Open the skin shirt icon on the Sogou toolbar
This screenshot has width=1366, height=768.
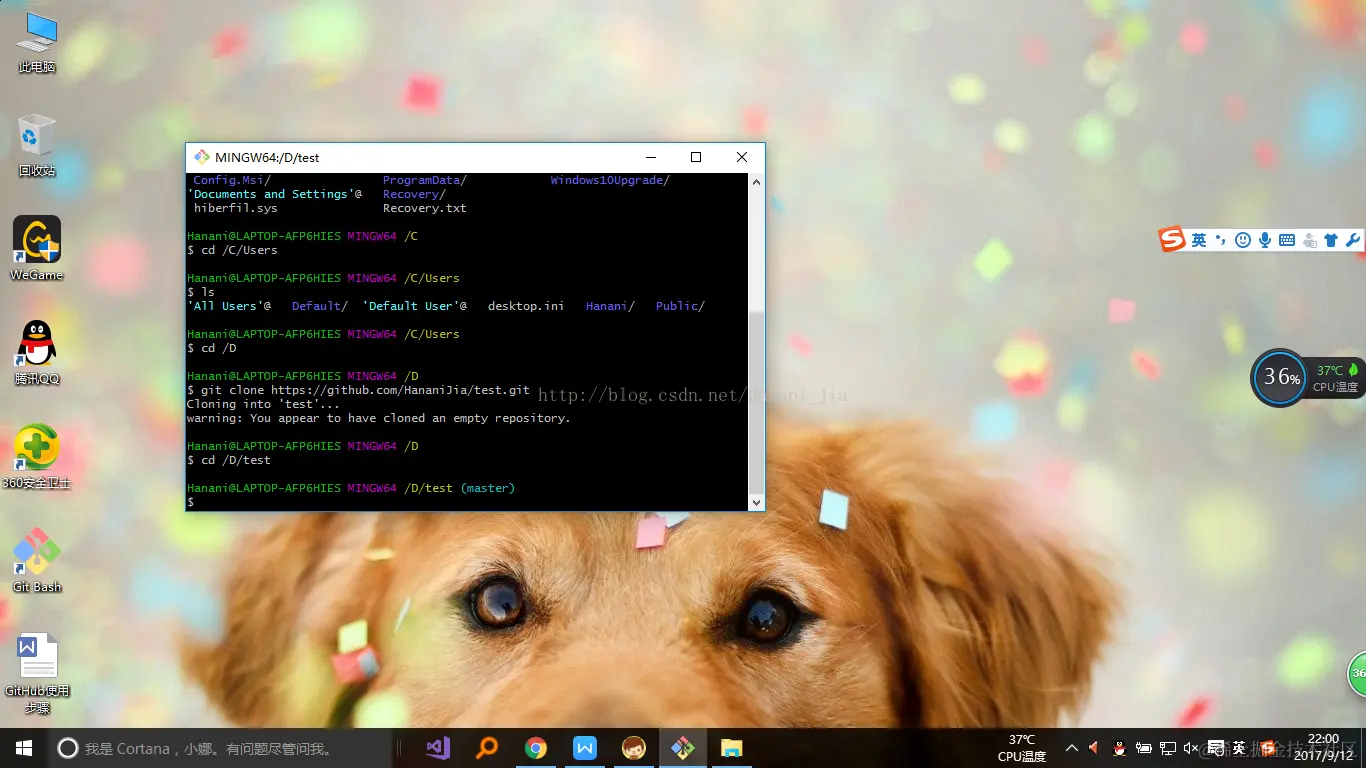(1330, 240)
